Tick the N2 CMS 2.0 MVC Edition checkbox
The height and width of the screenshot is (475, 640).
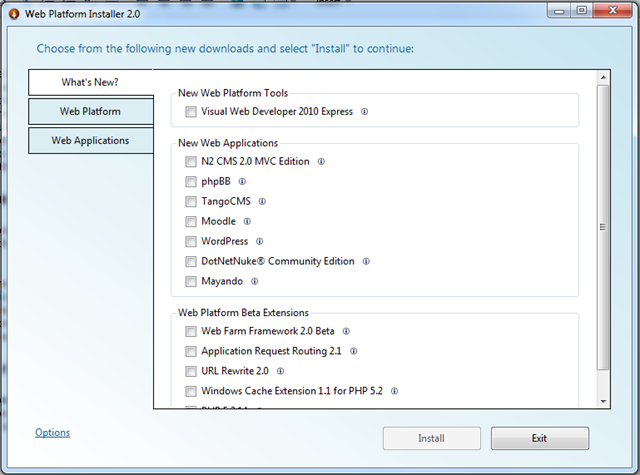191,162
